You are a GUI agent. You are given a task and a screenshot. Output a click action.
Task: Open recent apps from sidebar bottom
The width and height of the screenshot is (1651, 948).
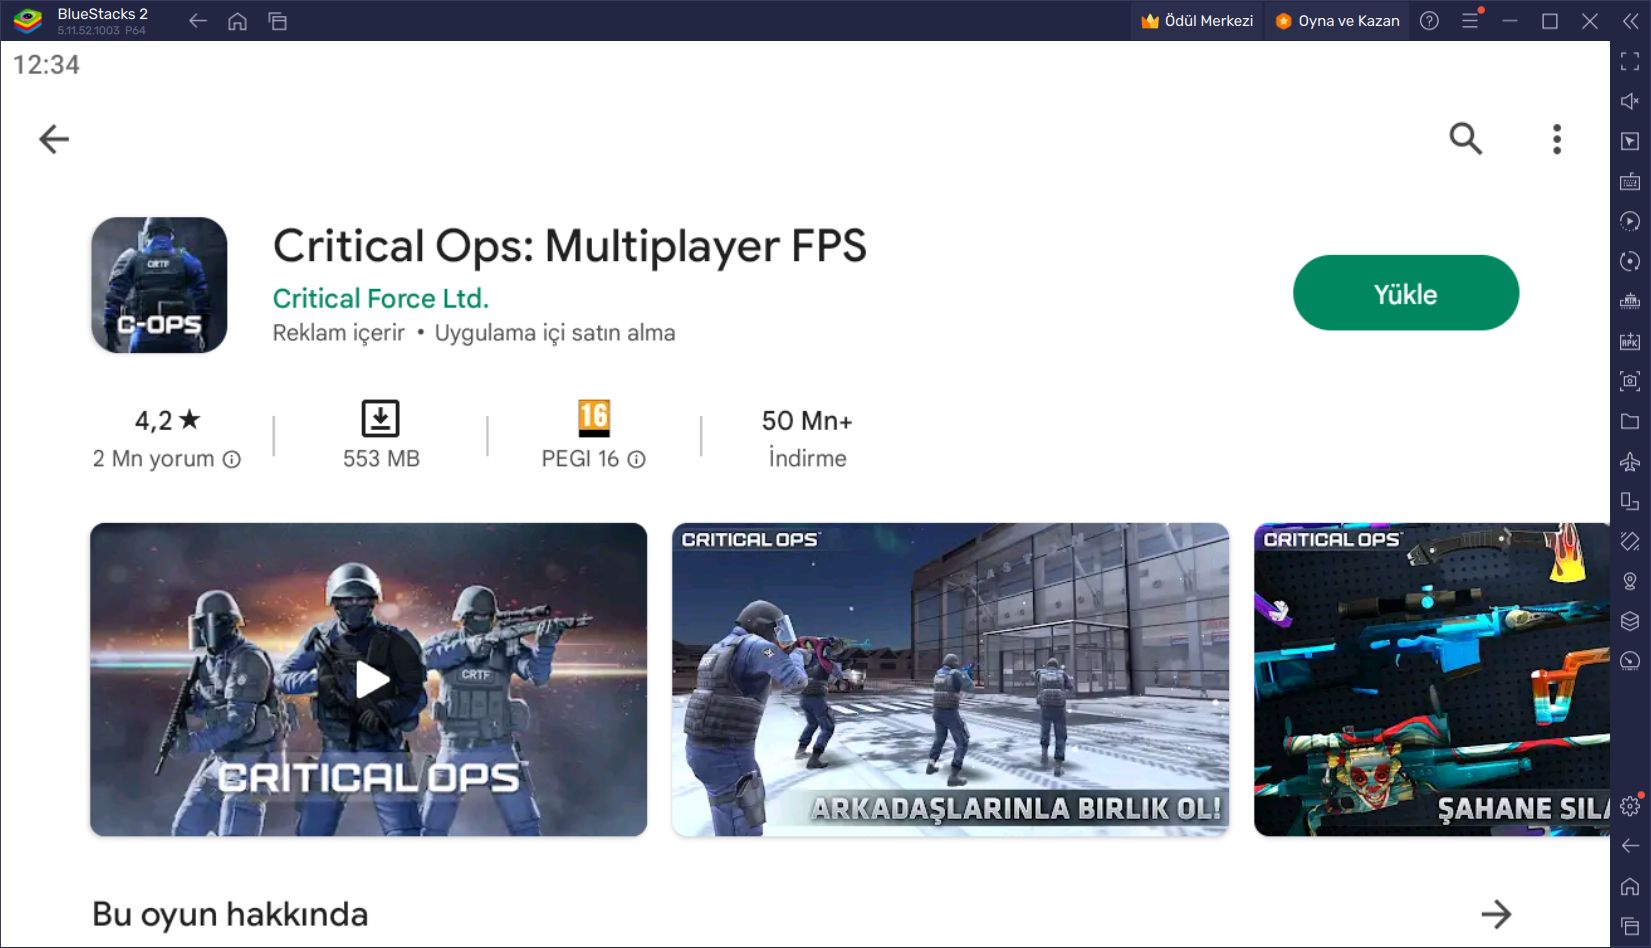(1630, 926)
